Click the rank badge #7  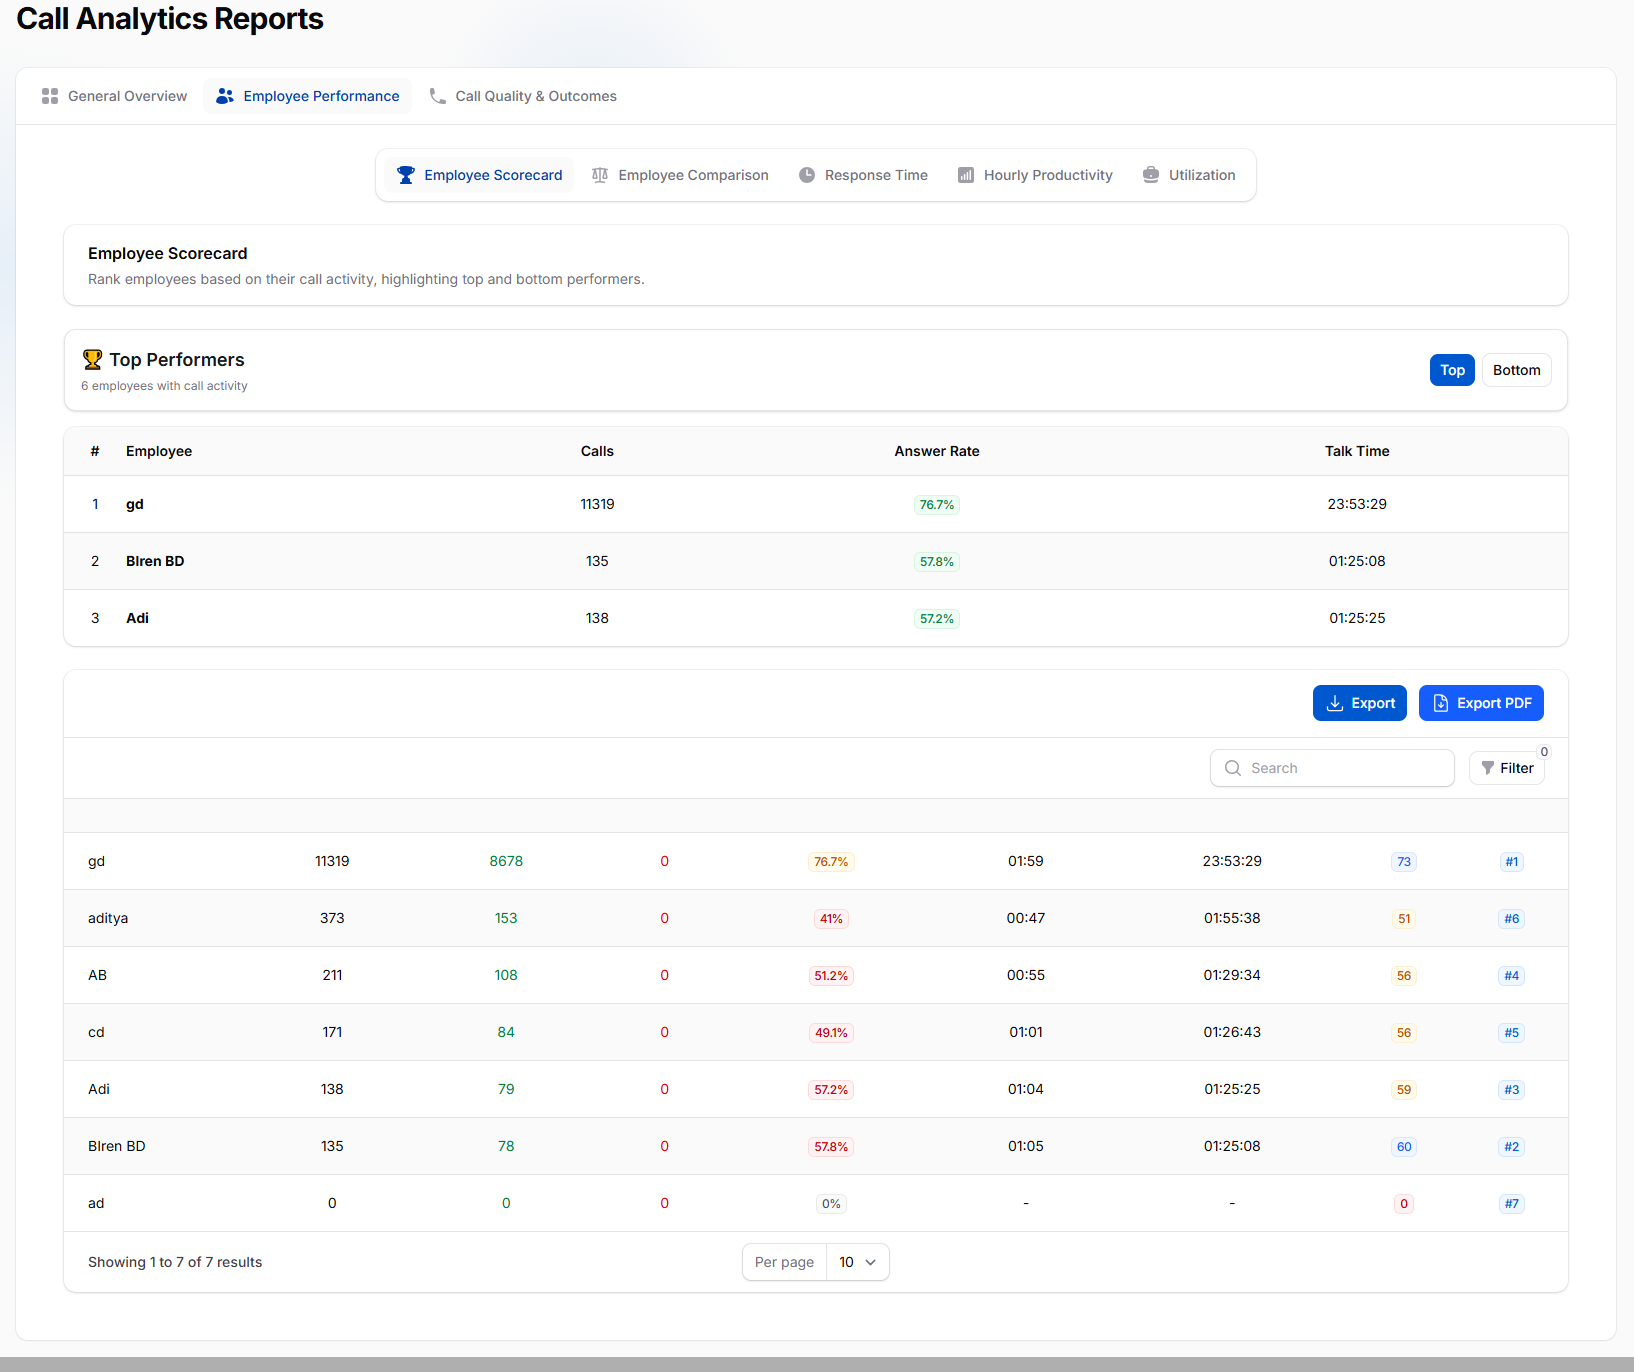[x=1512, y=1204]
